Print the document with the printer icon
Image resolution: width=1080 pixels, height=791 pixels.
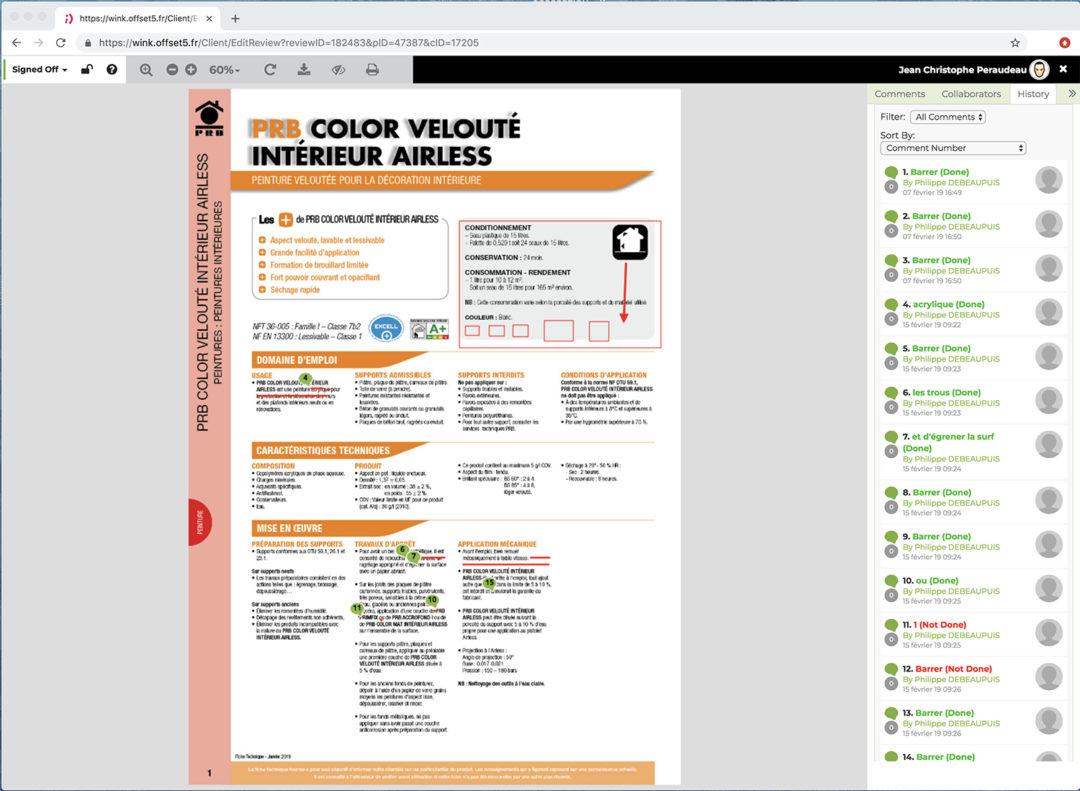tap(372, 70)
